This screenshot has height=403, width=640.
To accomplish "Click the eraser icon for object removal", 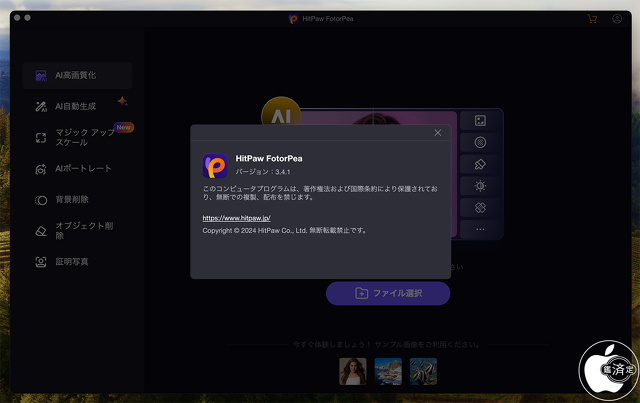I will pos(41,231).
